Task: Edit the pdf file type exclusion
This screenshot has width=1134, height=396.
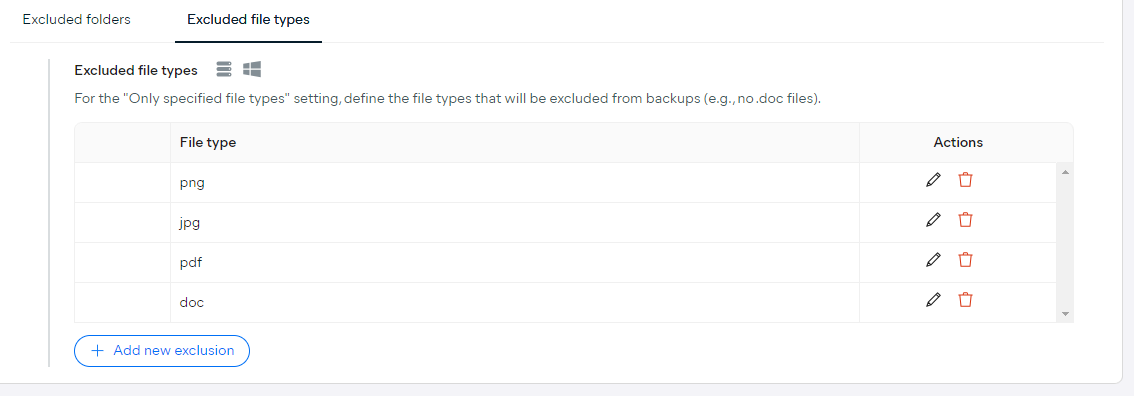Action: pyautogui.click(x=934, y=259)
